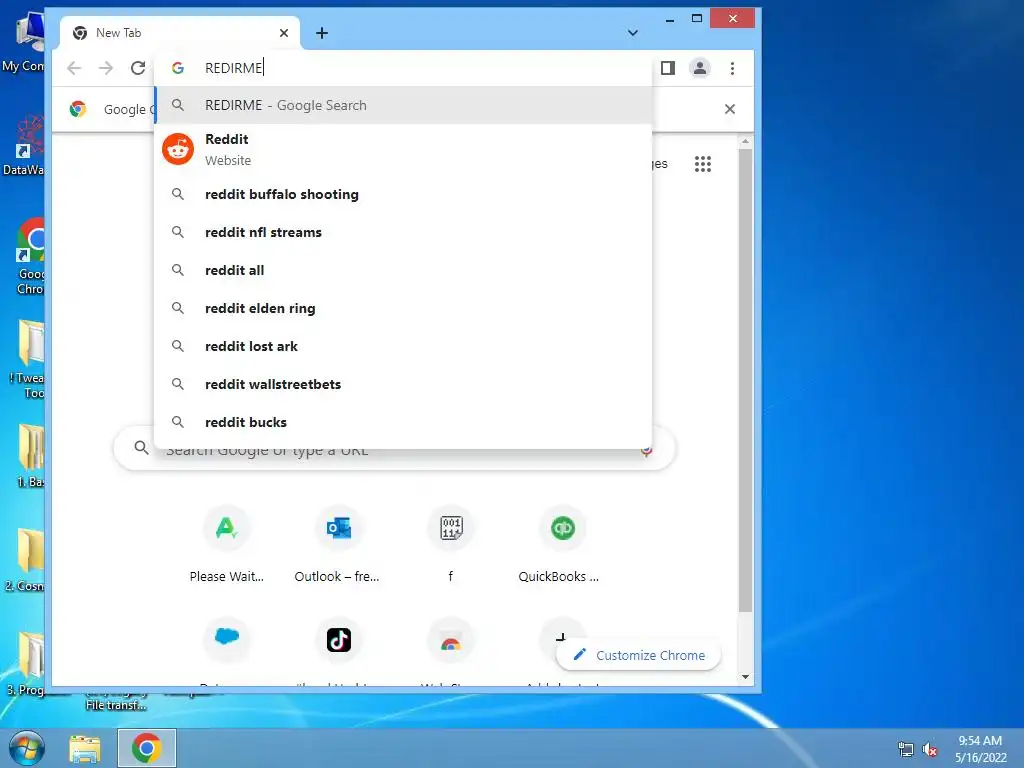Click scrollbar up arrow

pyautogui.click(x=745, y=141)
